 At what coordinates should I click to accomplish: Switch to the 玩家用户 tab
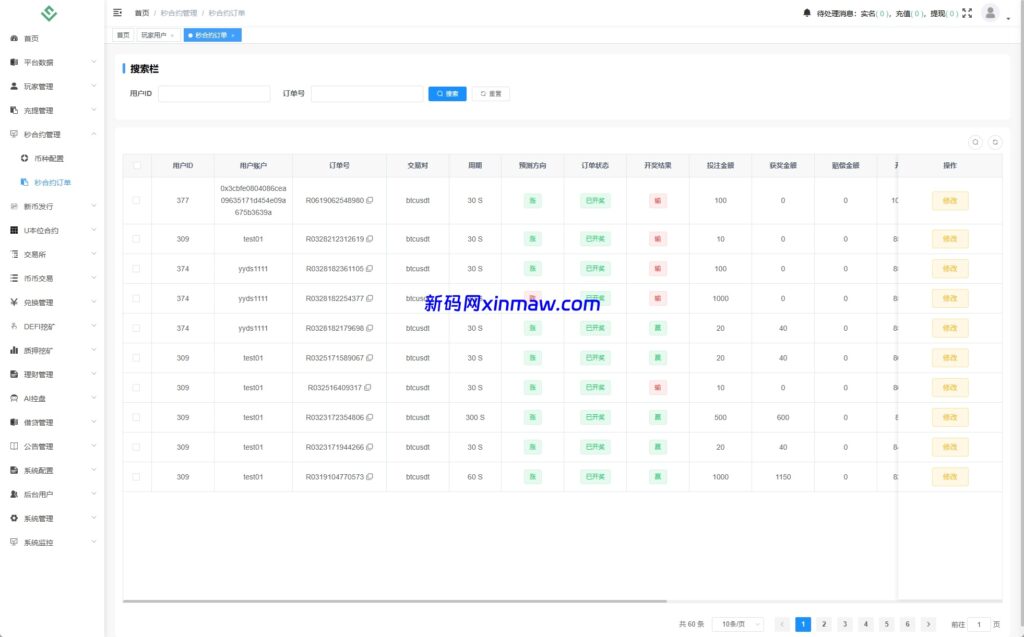pyautogui.click(x=154, y=35)
